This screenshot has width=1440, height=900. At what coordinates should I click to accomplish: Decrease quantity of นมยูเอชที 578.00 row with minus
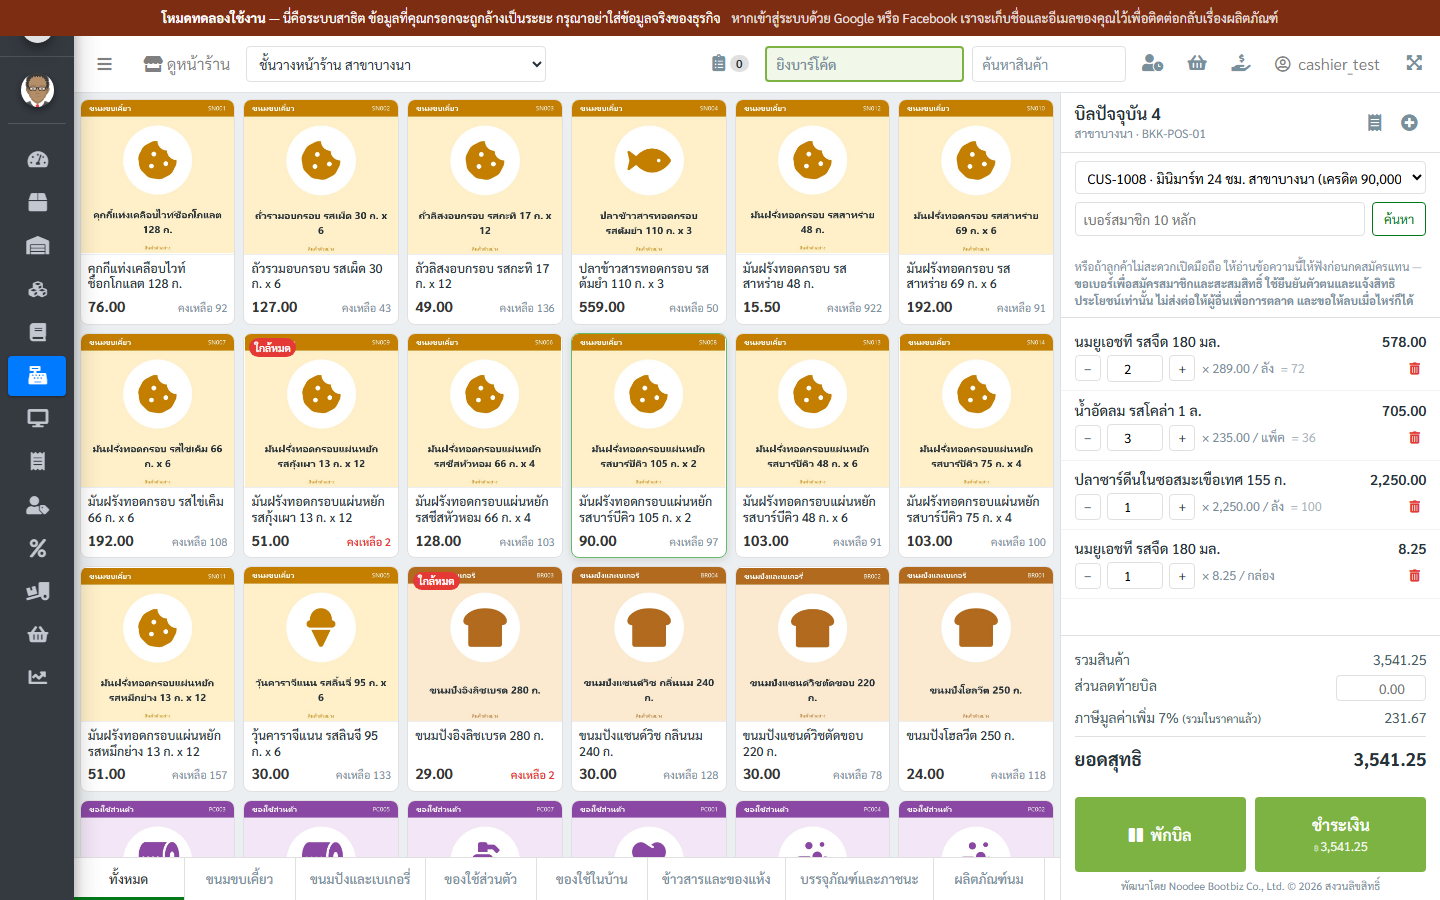(1088, 369)
